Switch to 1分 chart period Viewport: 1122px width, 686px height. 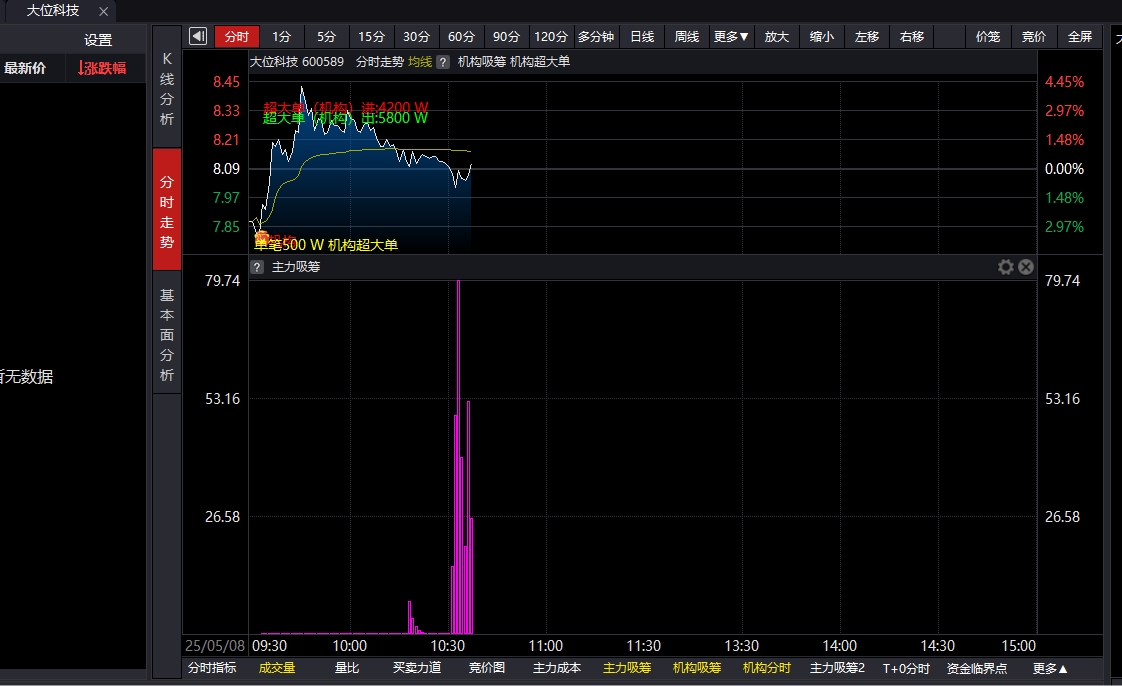[x=281, y=36]
